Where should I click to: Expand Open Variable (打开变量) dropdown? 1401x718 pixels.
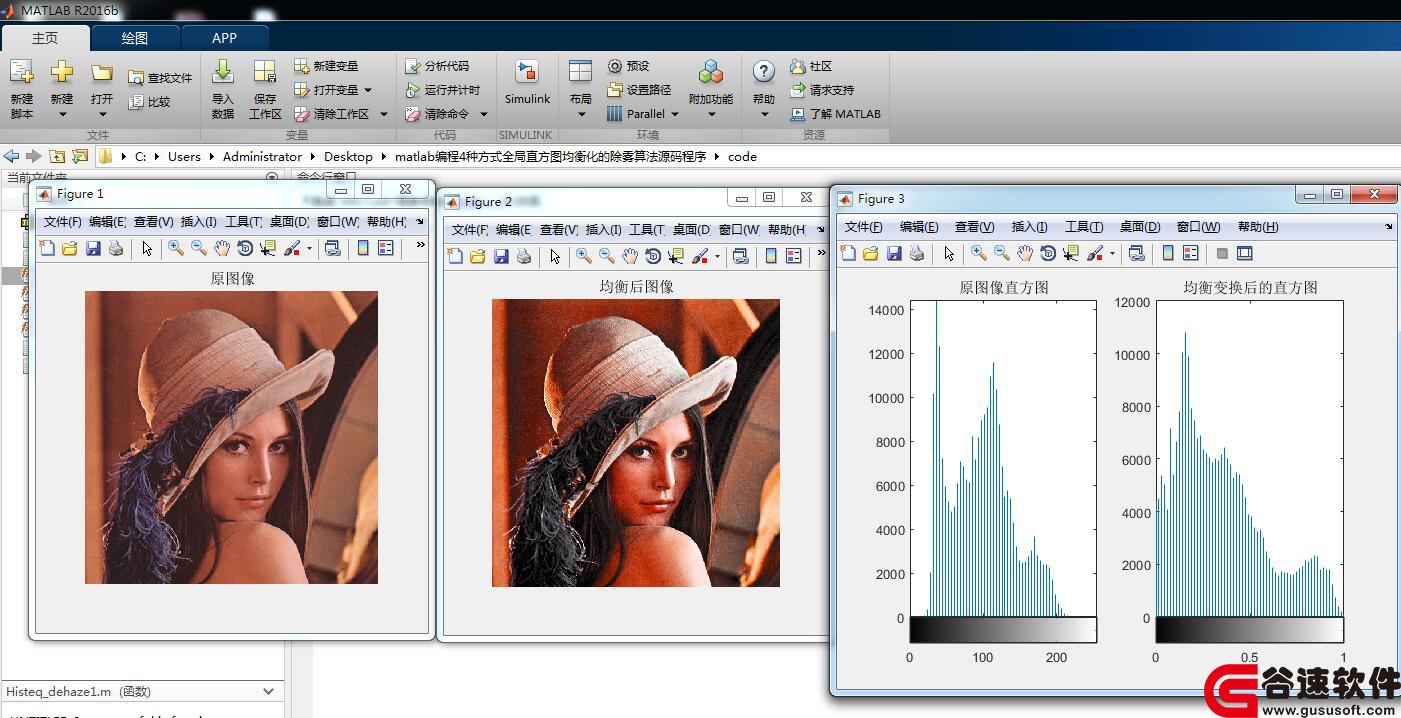pyautogui.click(x=367, y=90)
